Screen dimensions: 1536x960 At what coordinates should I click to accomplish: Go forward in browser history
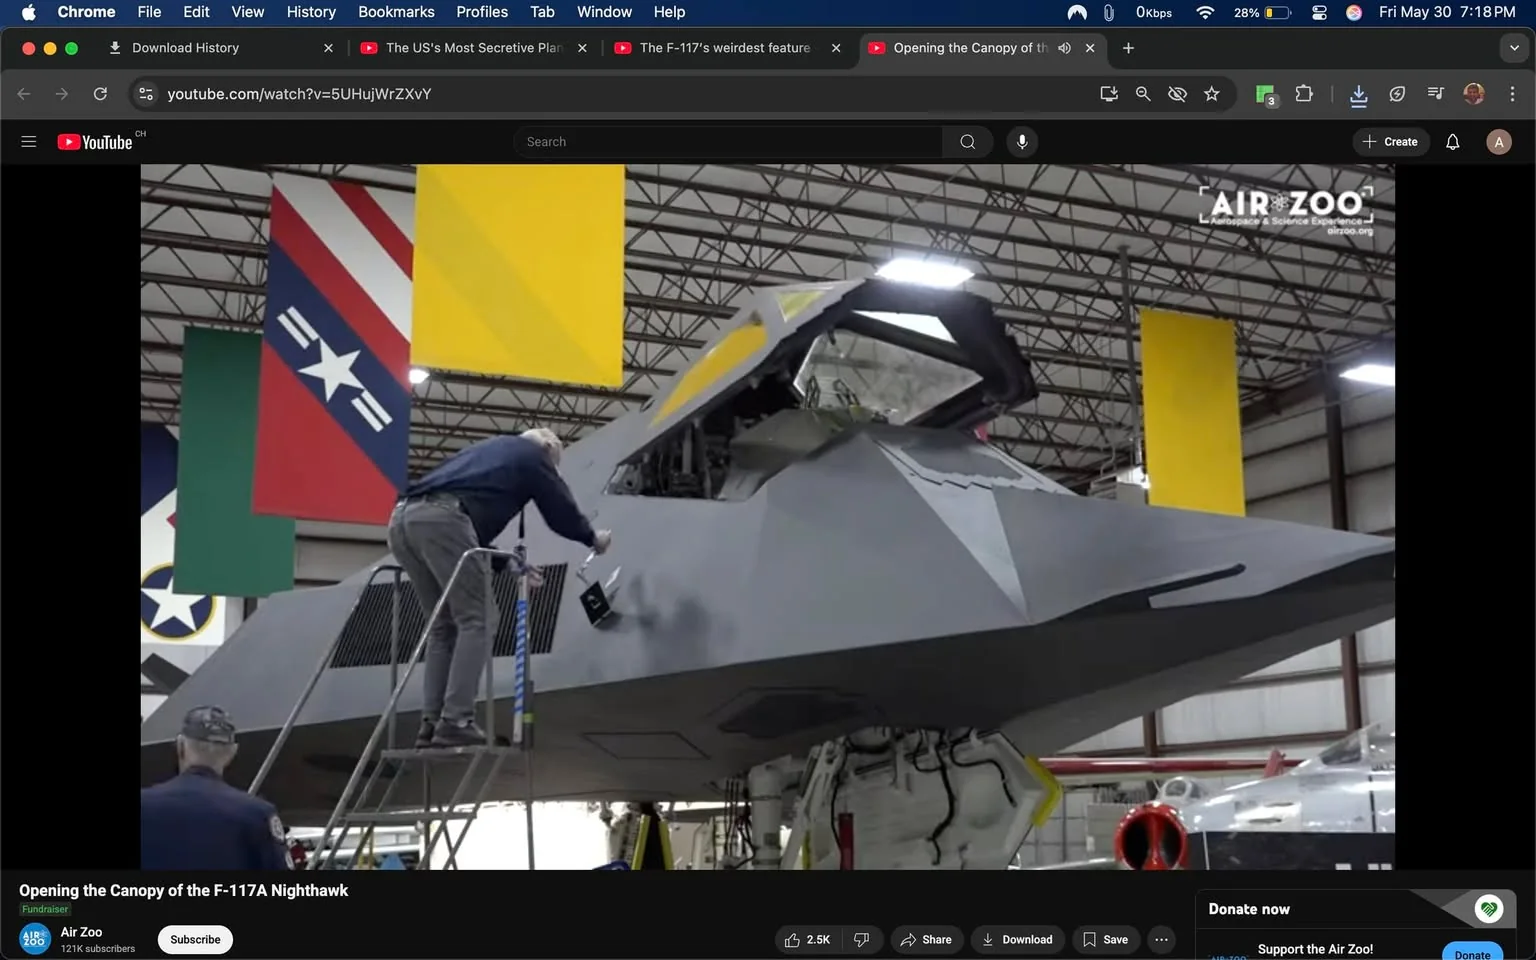(x=62, y=94)
